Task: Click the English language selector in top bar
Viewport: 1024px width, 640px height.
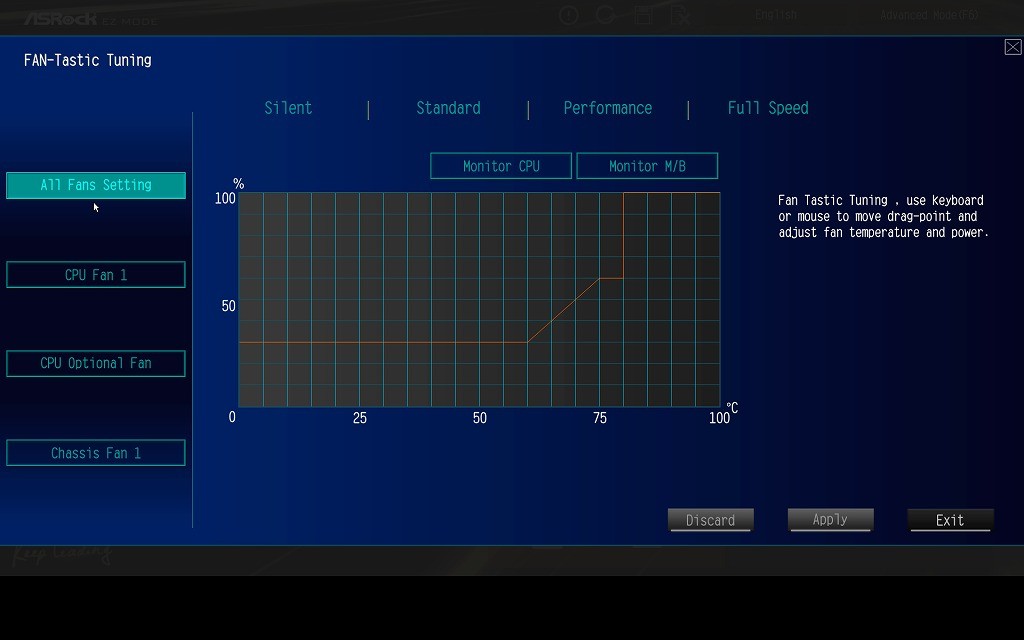Action: 776,15
